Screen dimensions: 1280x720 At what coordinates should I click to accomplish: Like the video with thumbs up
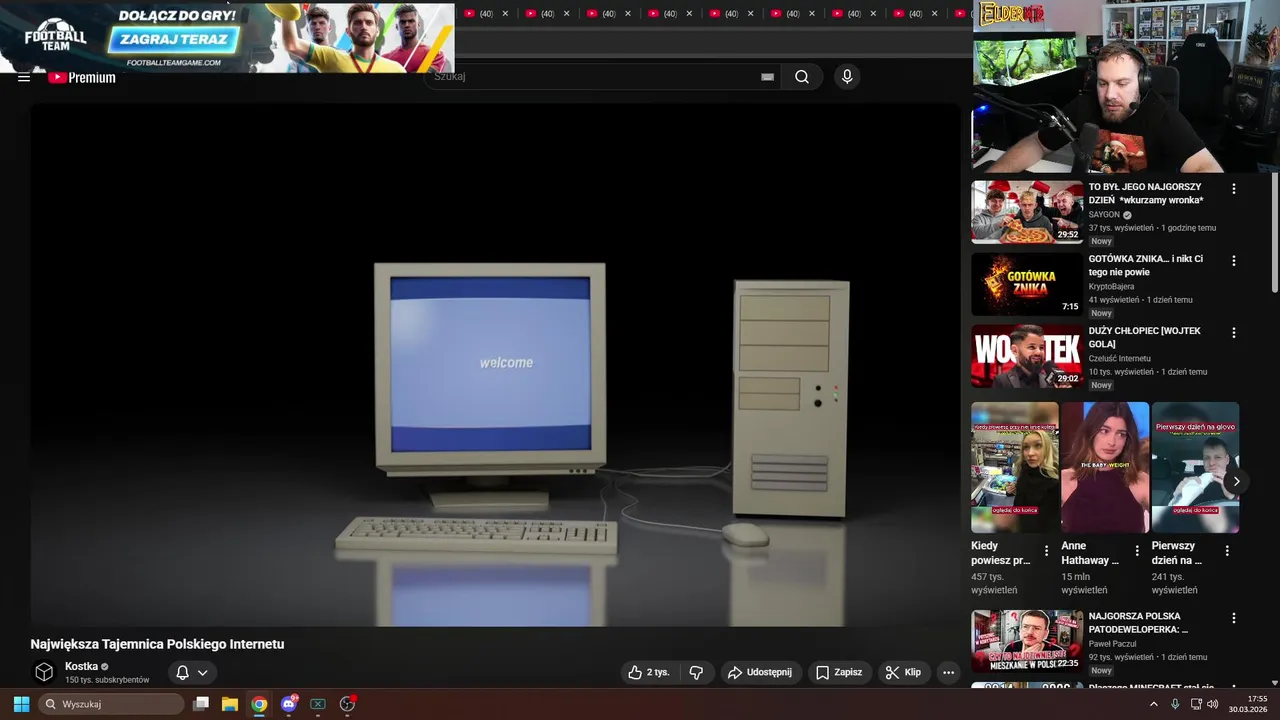click(x=648, y=673)
